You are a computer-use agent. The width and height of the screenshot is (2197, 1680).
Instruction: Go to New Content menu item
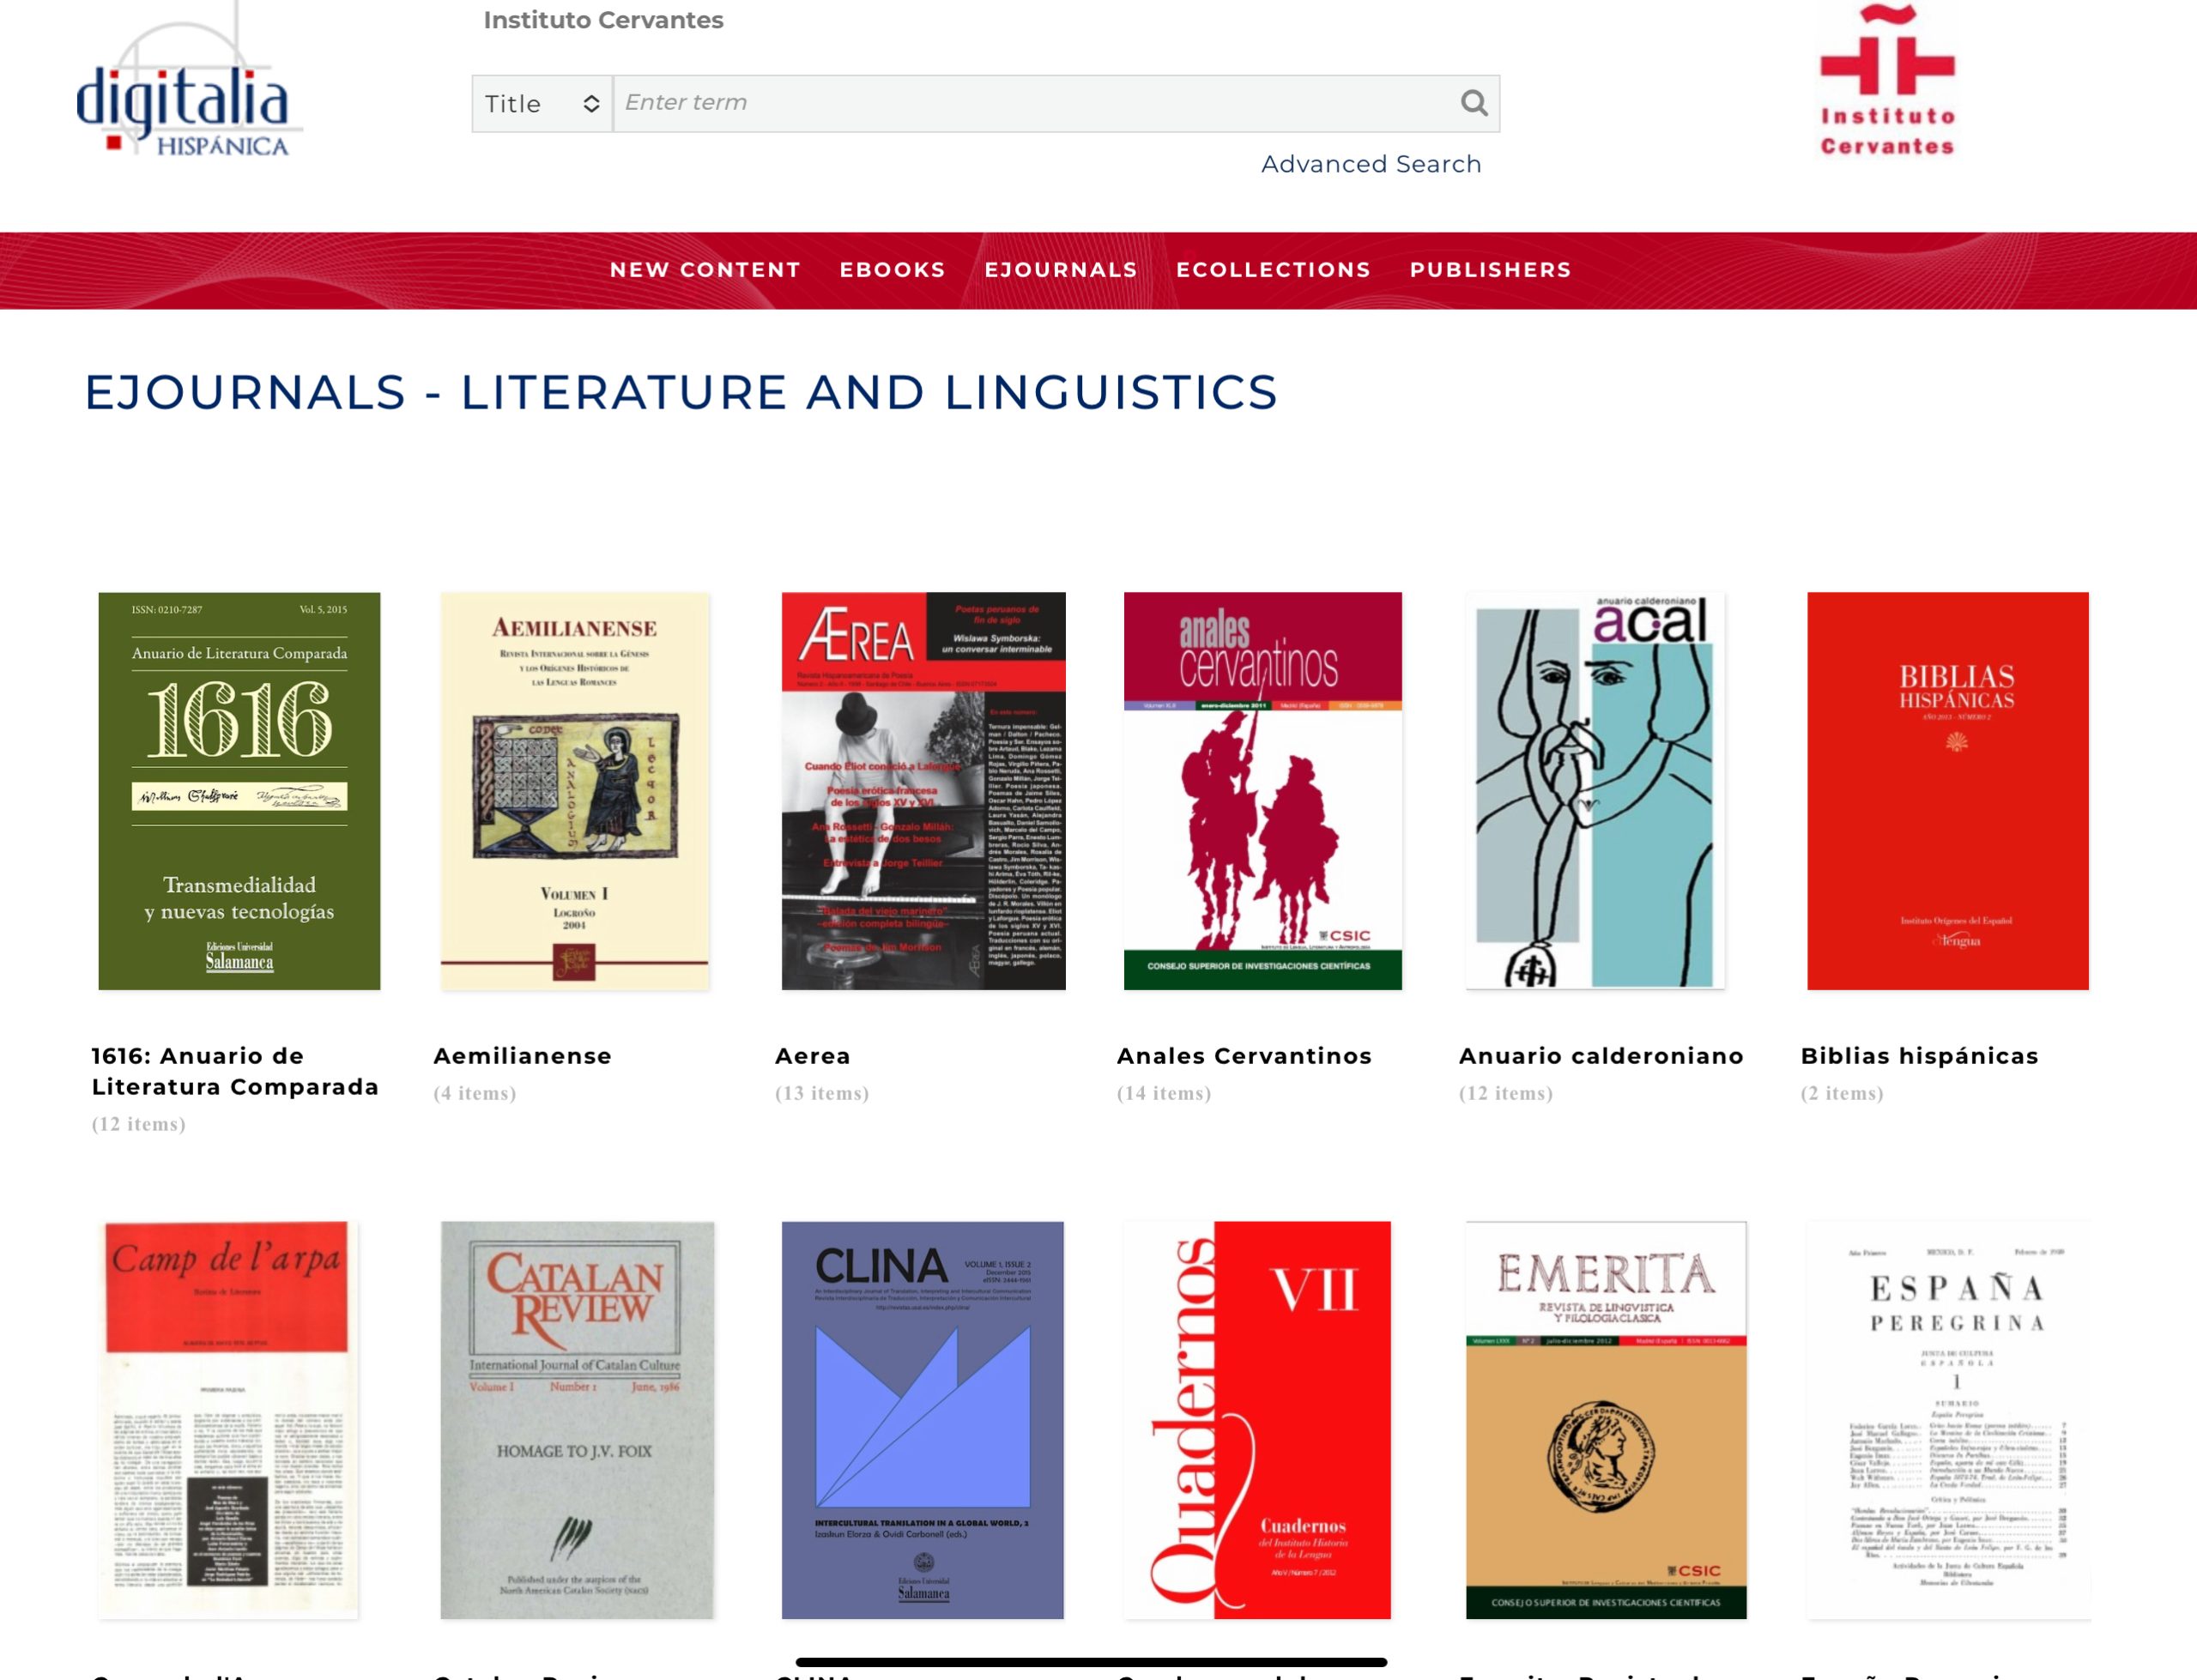click(x=705, y=270)
